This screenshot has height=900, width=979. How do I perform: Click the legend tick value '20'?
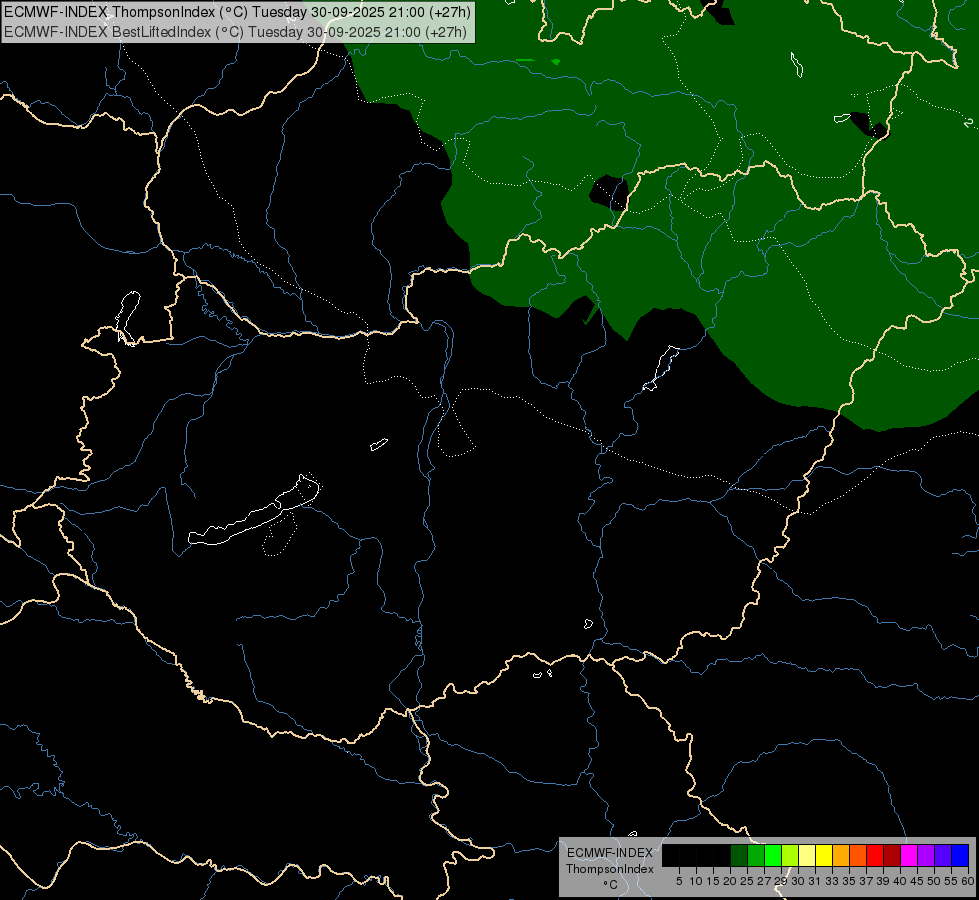[x=730, y=881]
